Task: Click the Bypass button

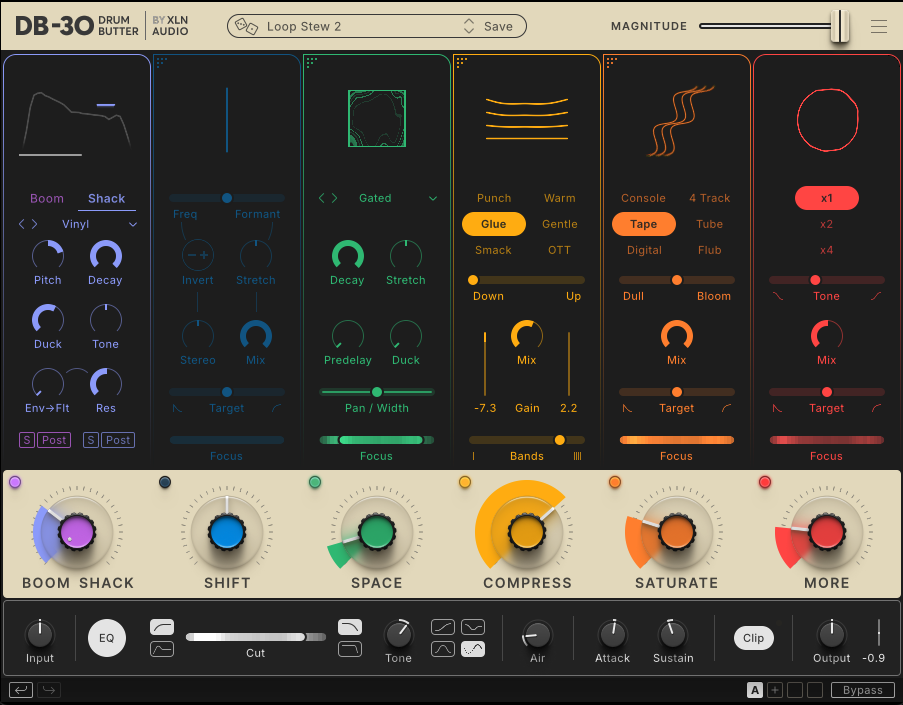Action: pos(862,690)
